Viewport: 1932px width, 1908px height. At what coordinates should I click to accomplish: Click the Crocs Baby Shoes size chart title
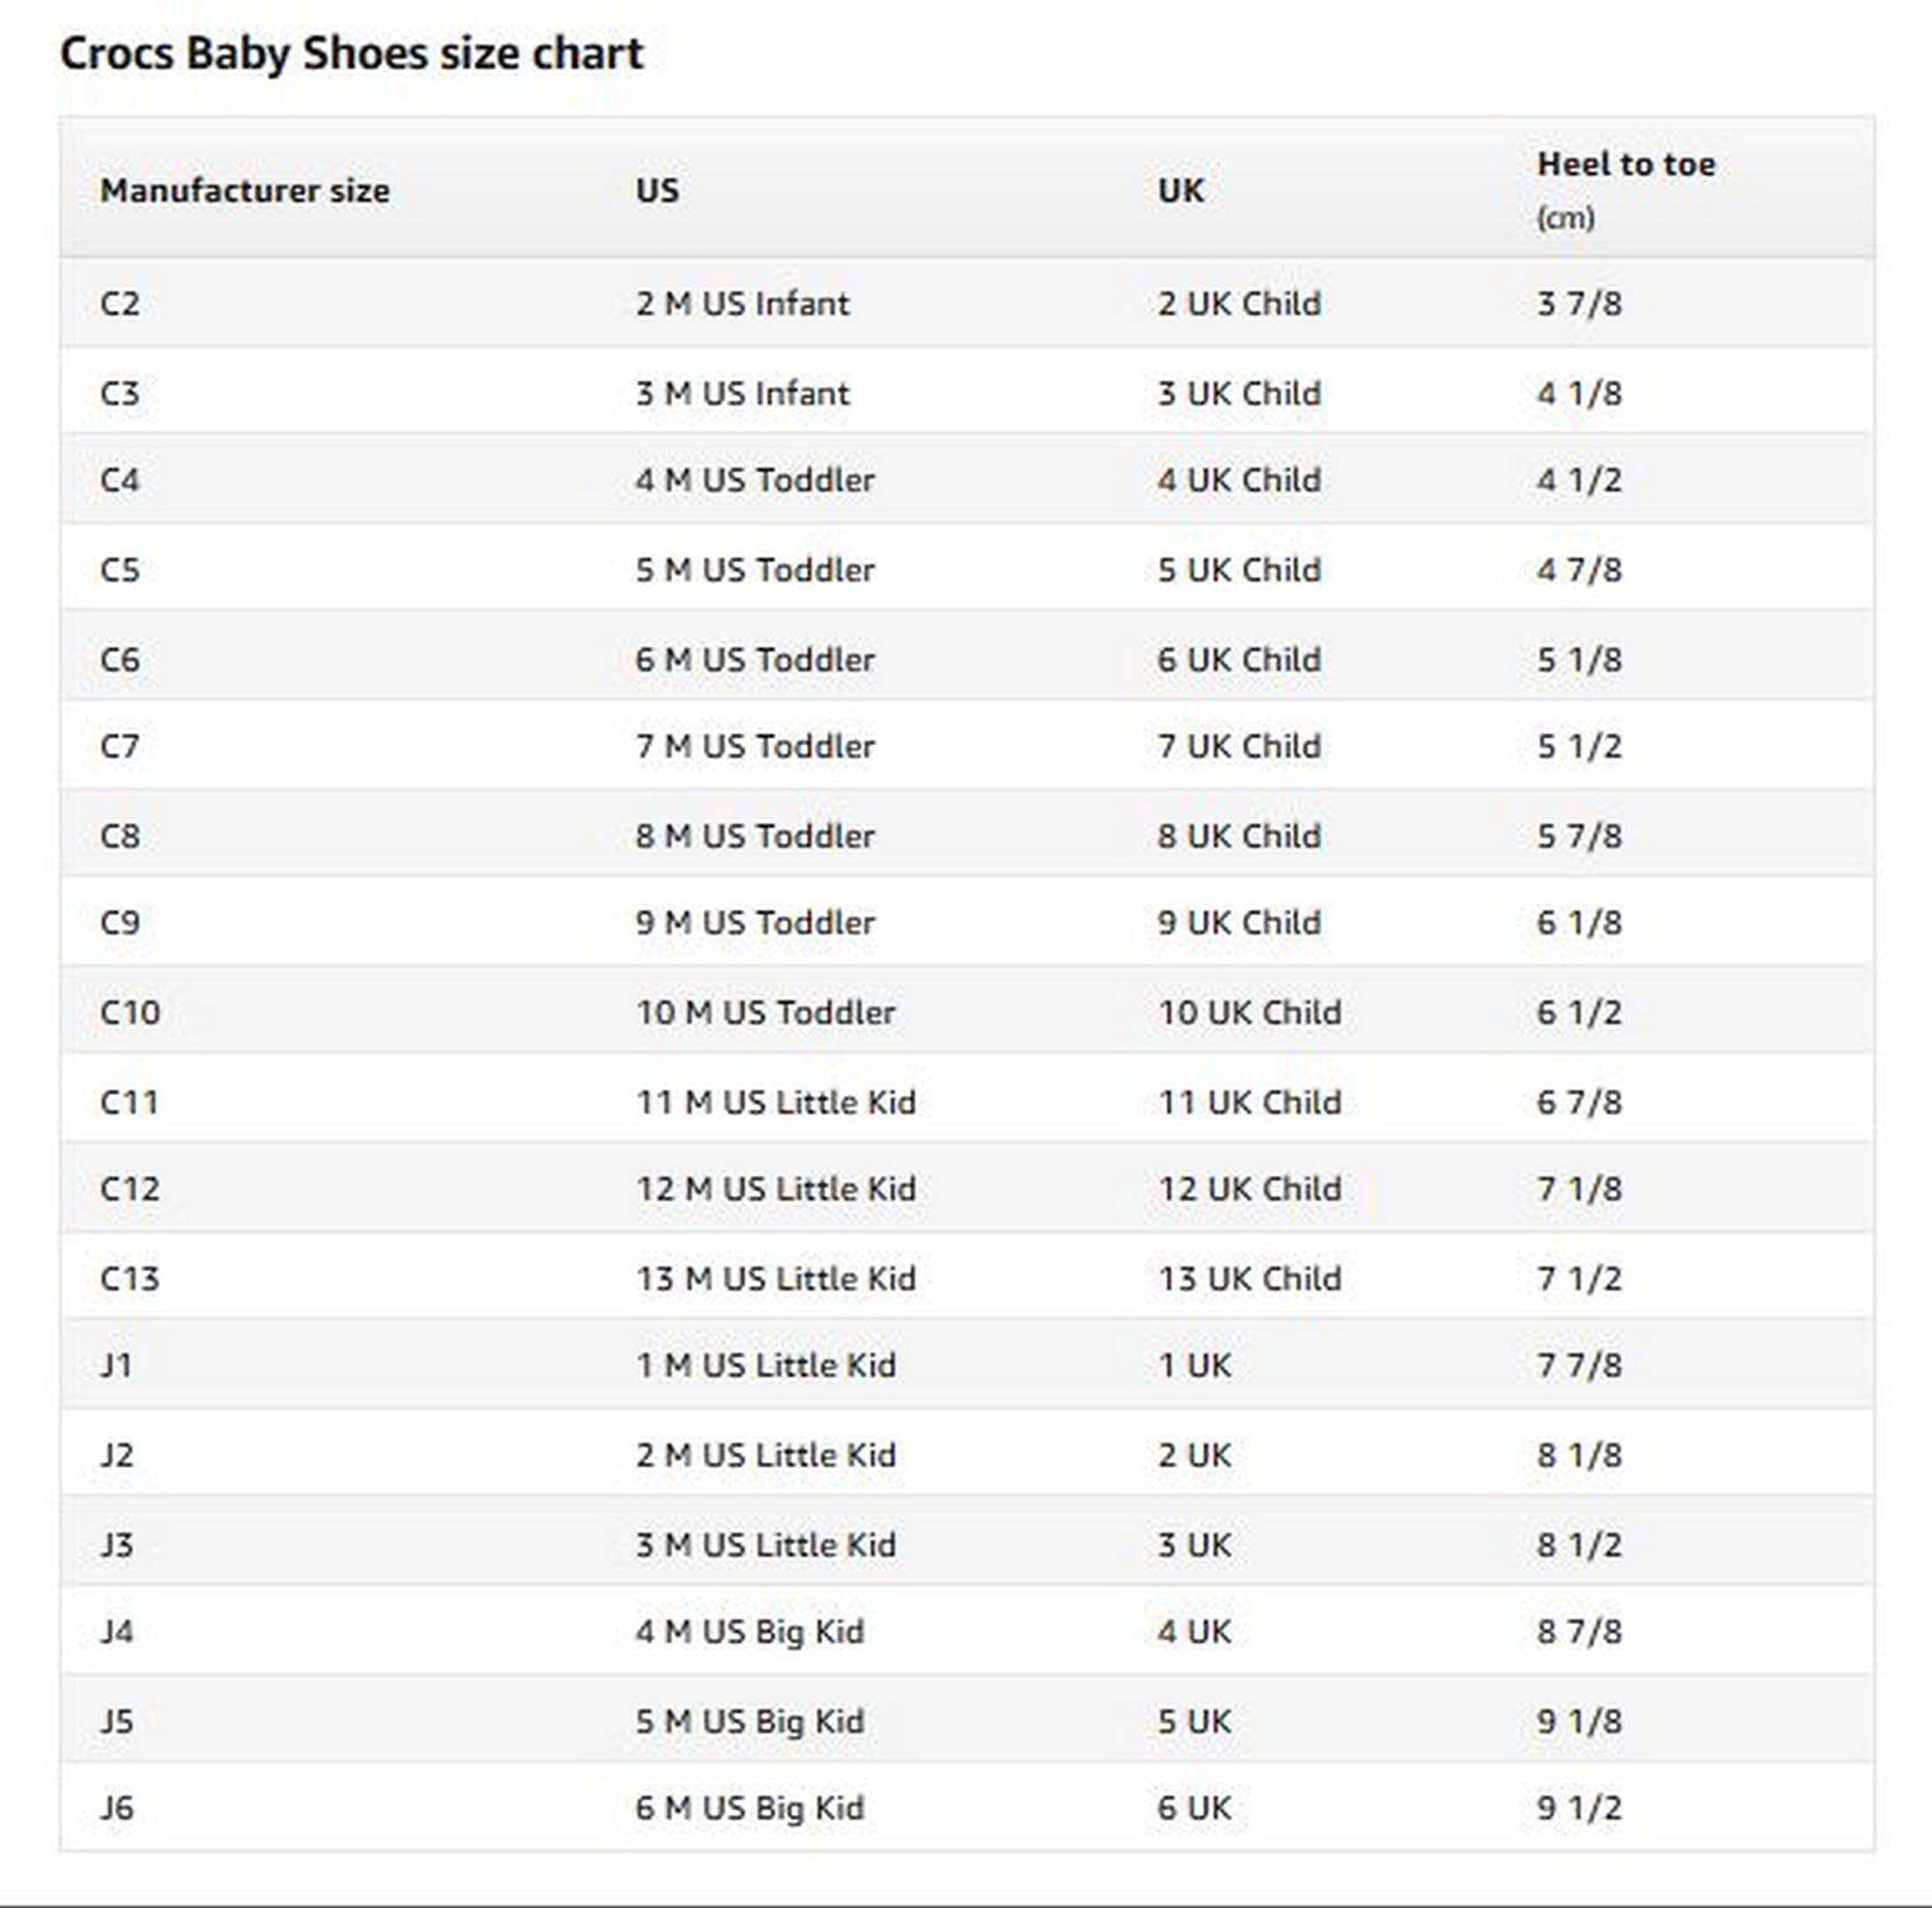click(x=351, y=54)
